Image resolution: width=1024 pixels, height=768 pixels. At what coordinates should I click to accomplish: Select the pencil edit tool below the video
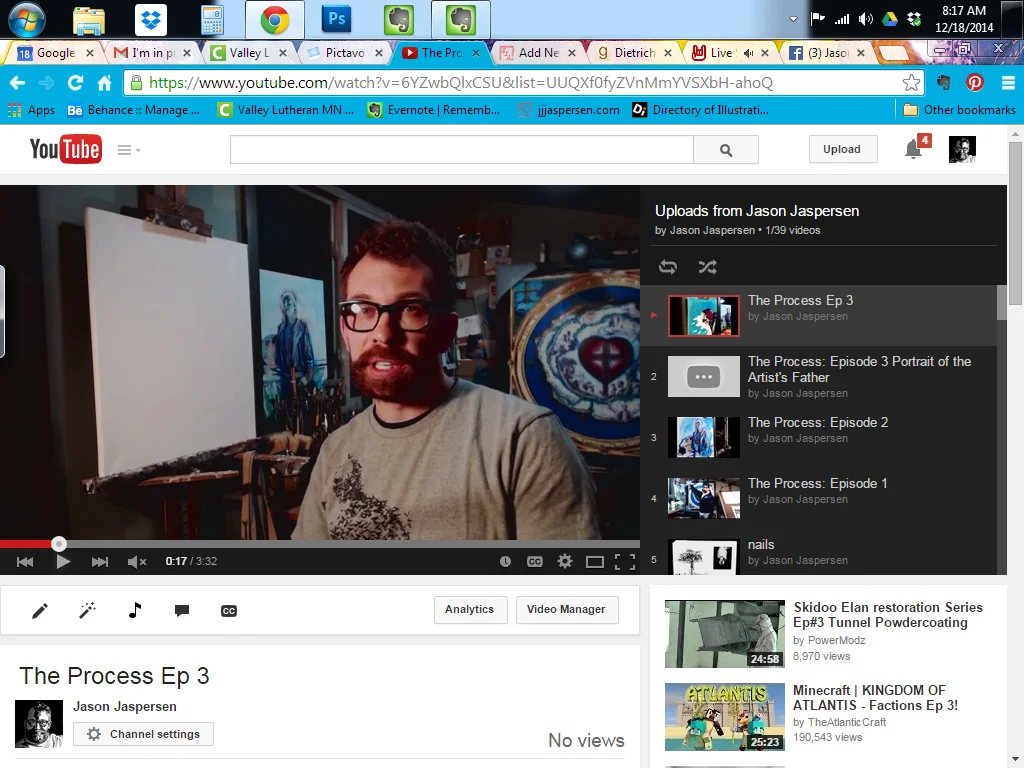tap(39, 610)
